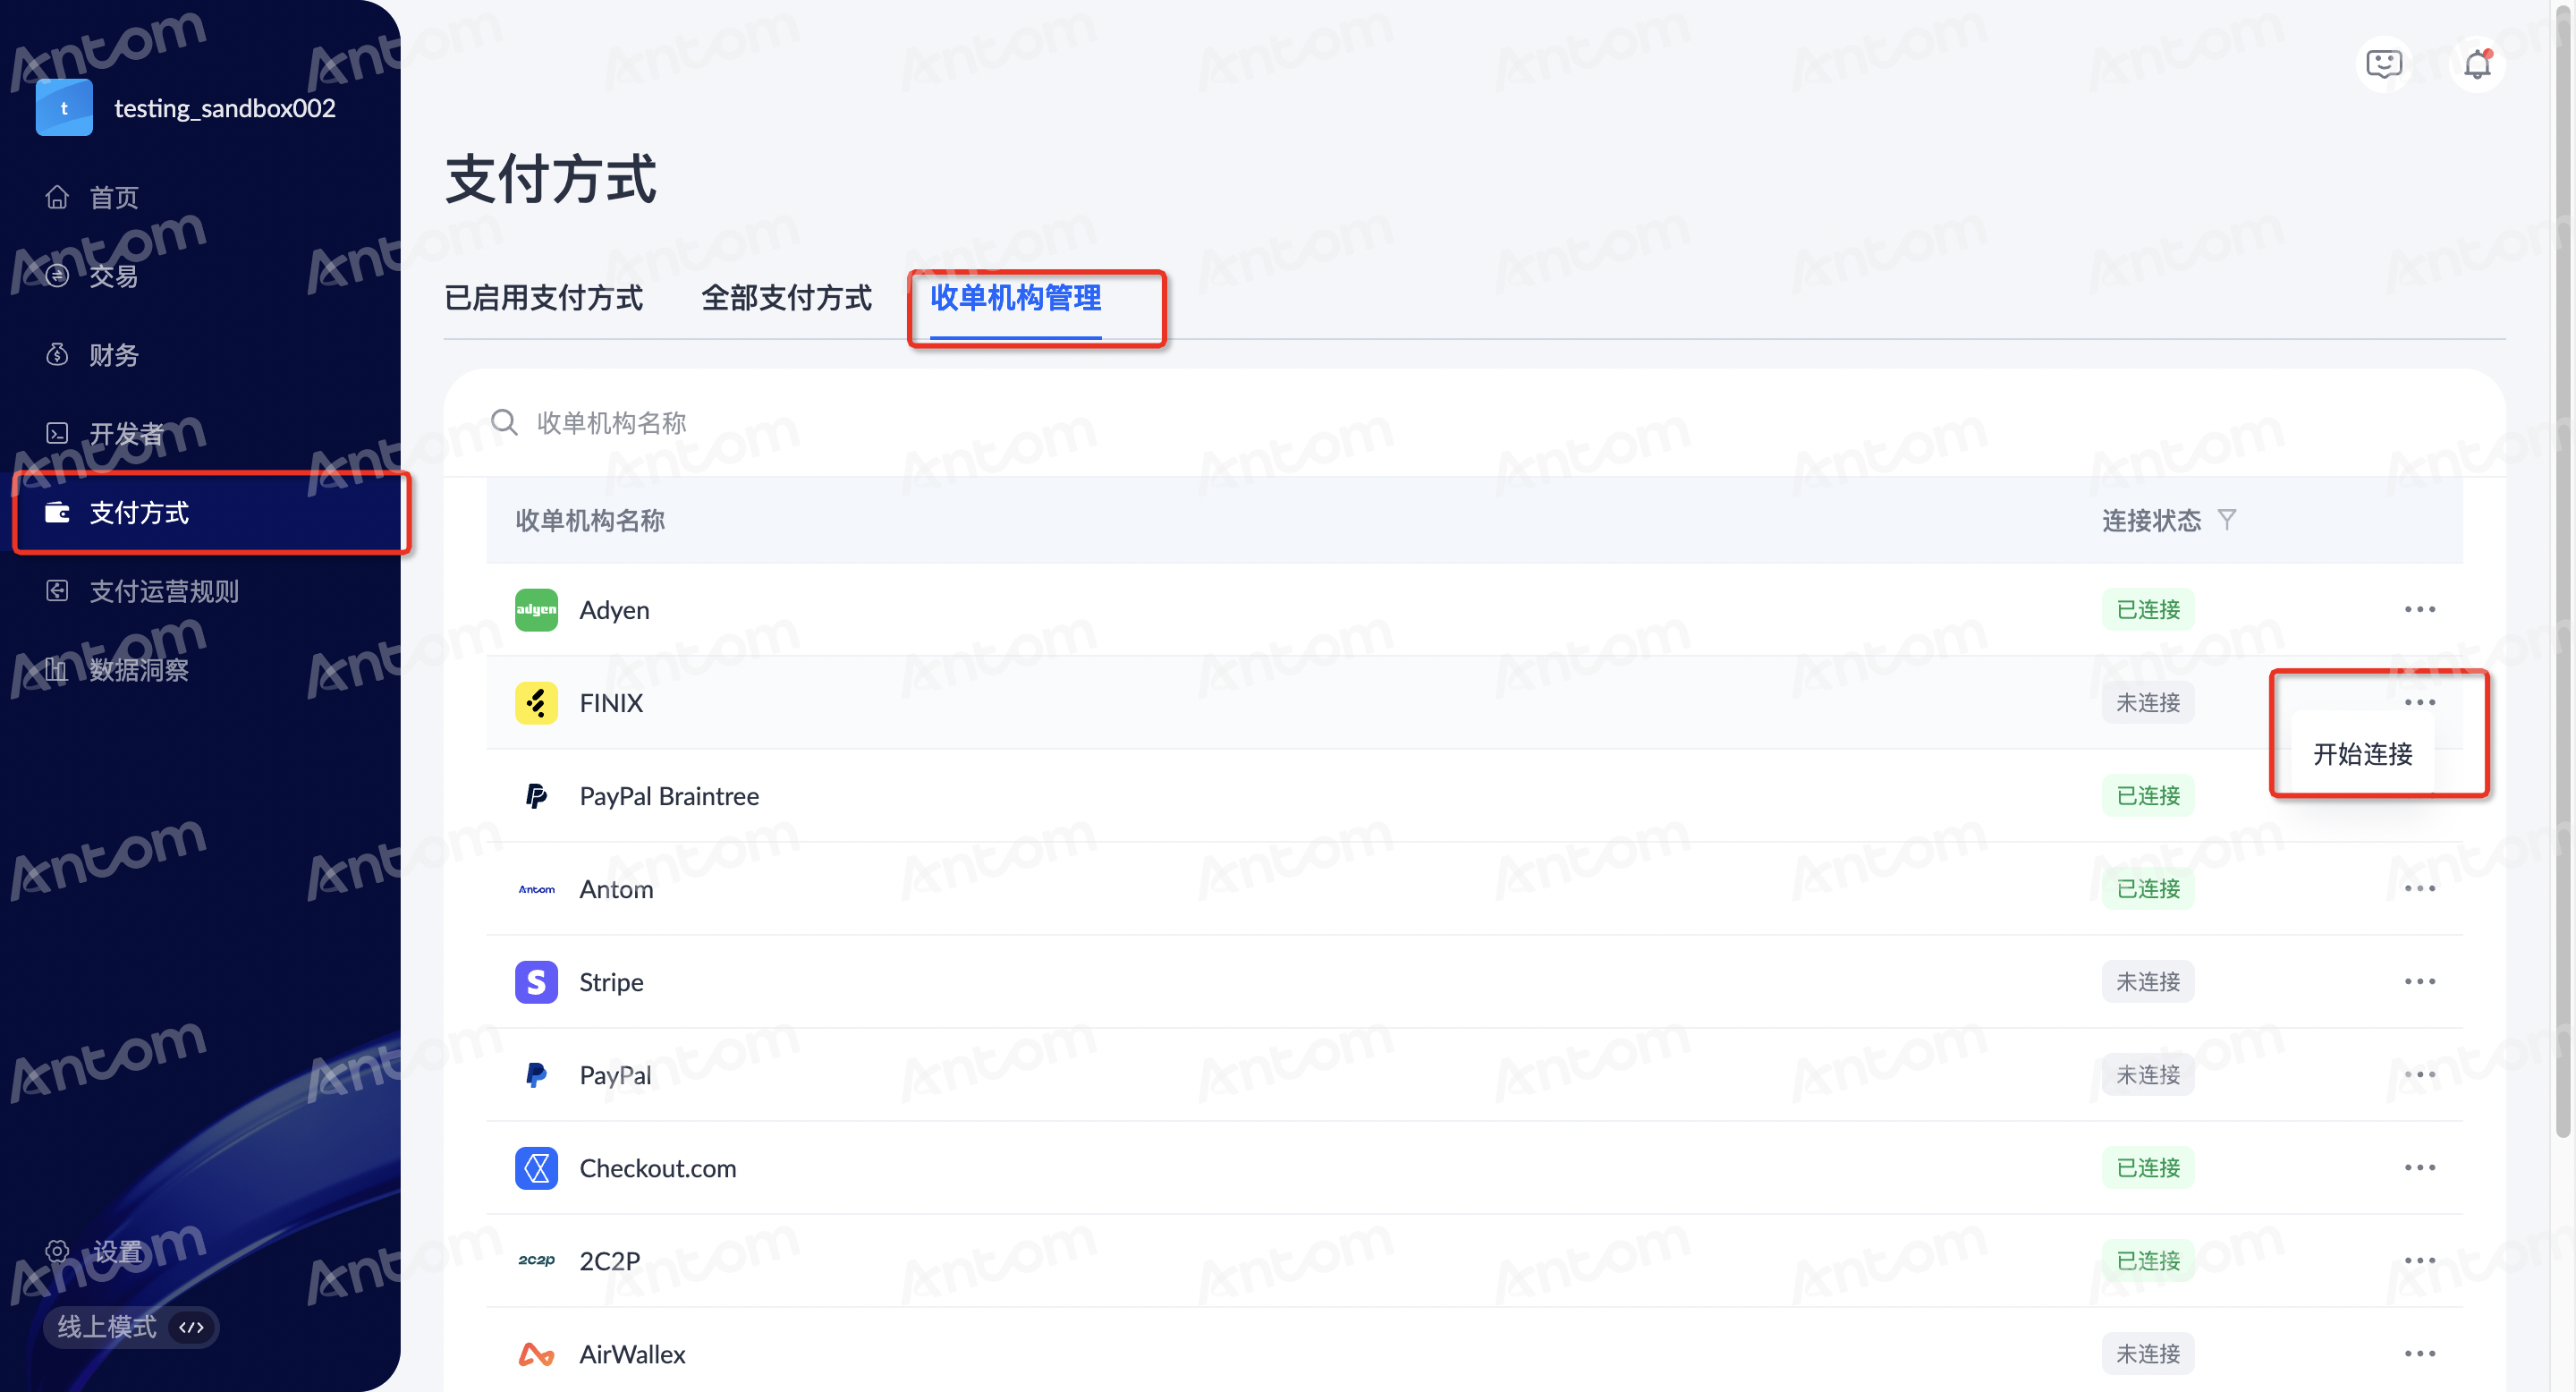Click the gear icon beside 设置
Image resolution: width=2576 pixels, height=1392 pixels.
pyautogui.click(x=57, y=1251)
